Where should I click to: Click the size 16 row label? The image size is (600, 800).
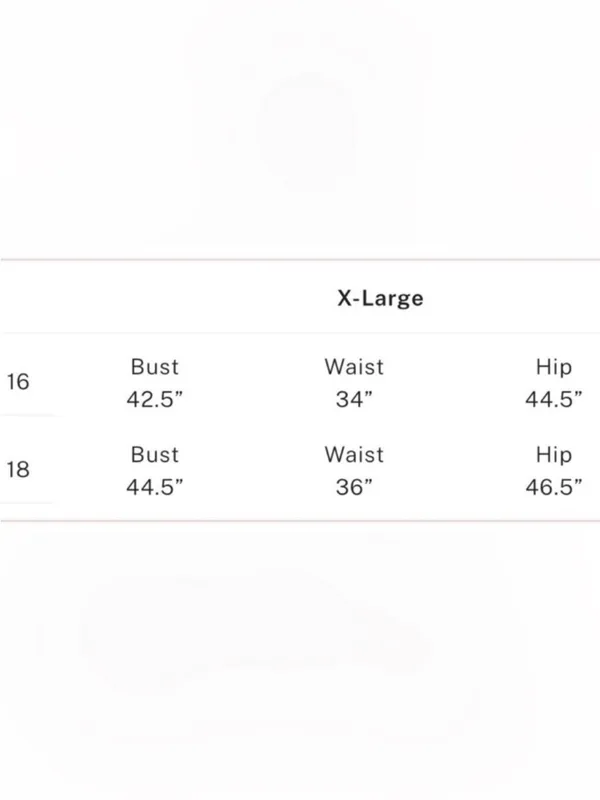[18, 382]
